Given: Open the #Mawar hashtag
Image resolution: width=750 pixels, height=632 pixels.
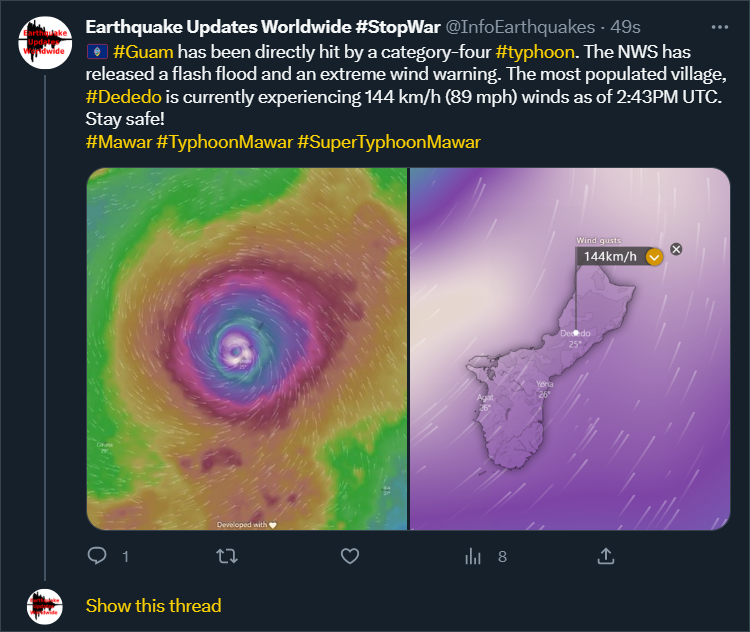Looking at the screenshot, I should tap(119, 142).
